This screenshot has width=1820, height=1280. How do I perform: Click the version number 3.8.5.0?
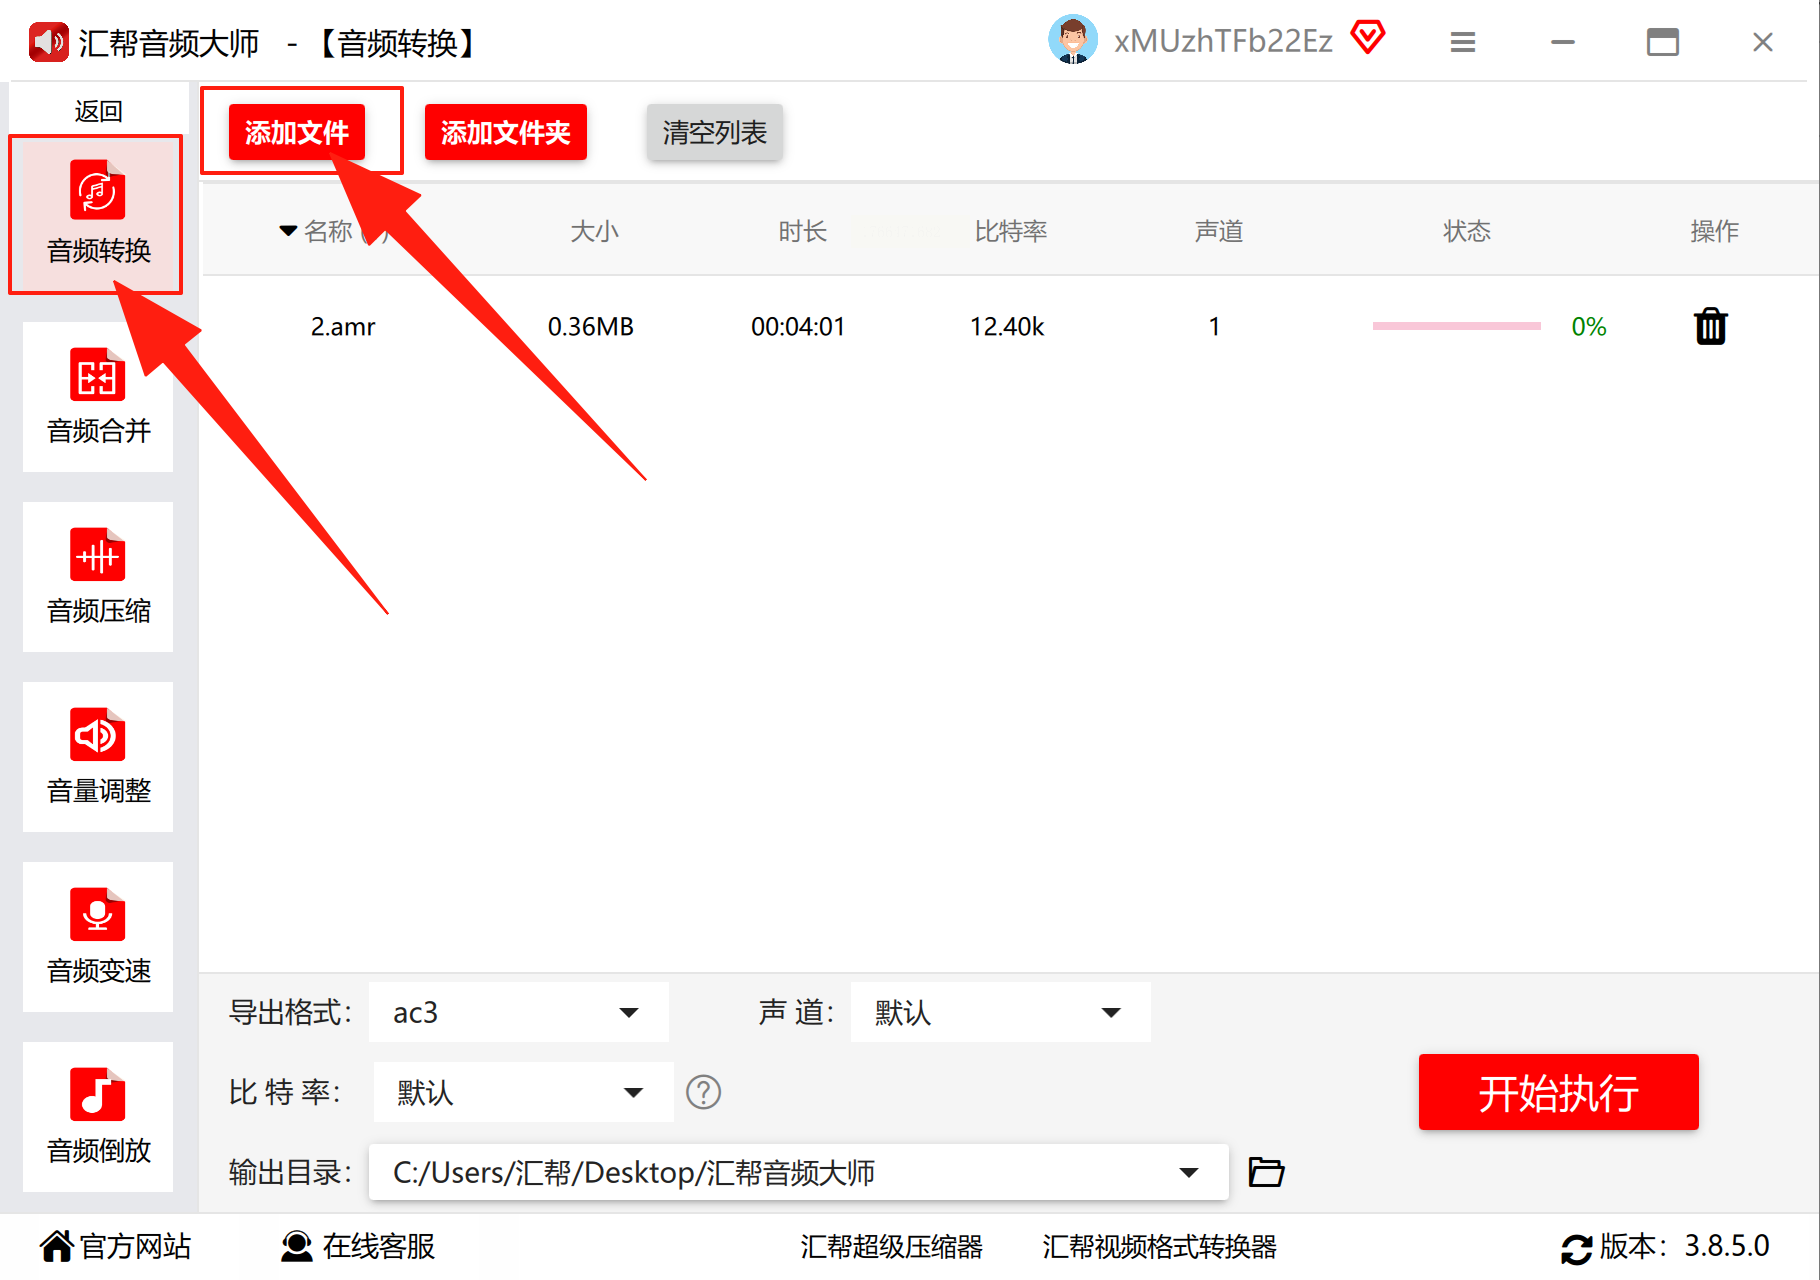coord(1727,1246)
